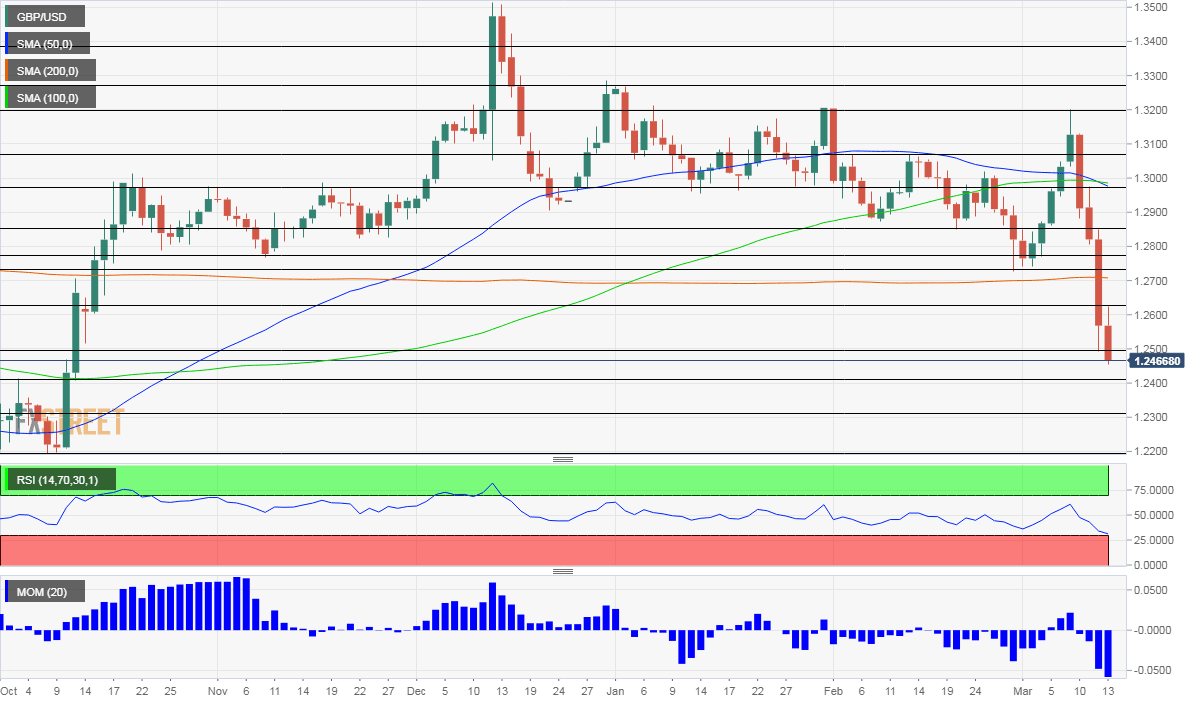Viewport: 1203px width, 704px height.
Task: Click the divider handle above the RSI panel
Action: click(563, 459)
